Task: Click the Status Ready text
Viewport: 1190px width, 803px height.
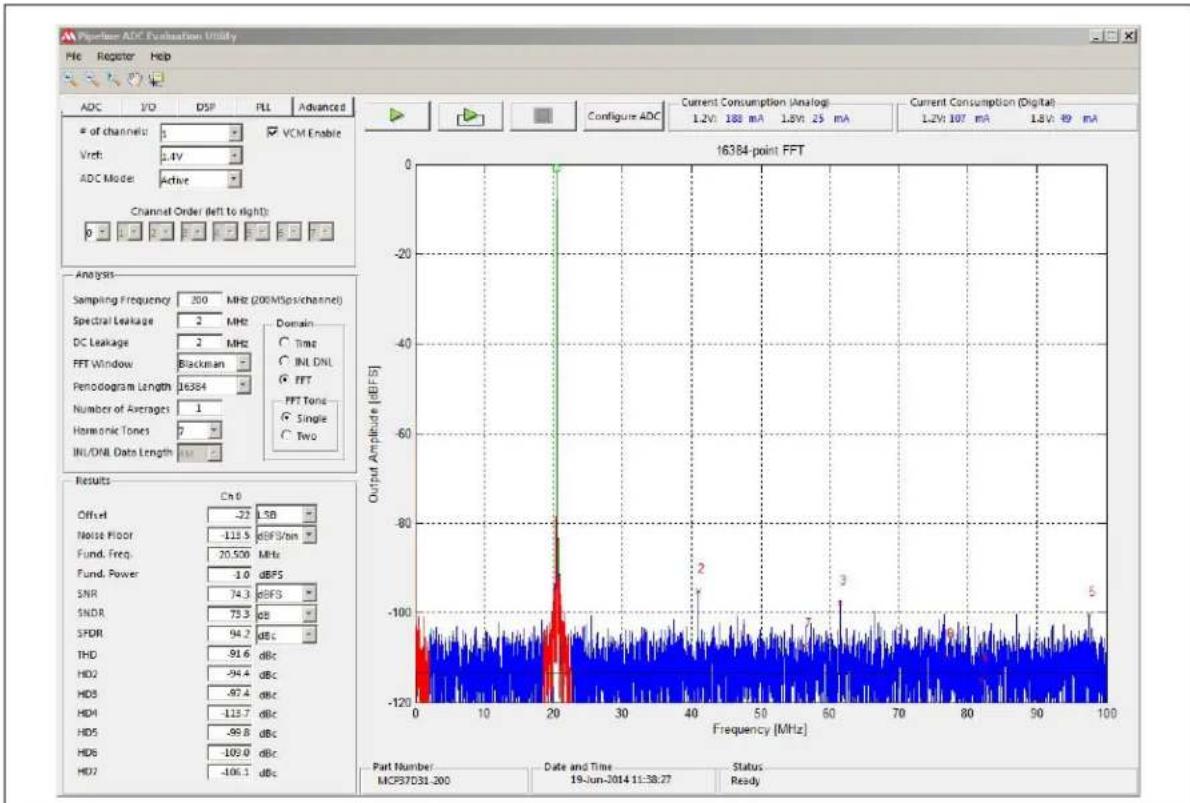Action: [x=745, y=780]
